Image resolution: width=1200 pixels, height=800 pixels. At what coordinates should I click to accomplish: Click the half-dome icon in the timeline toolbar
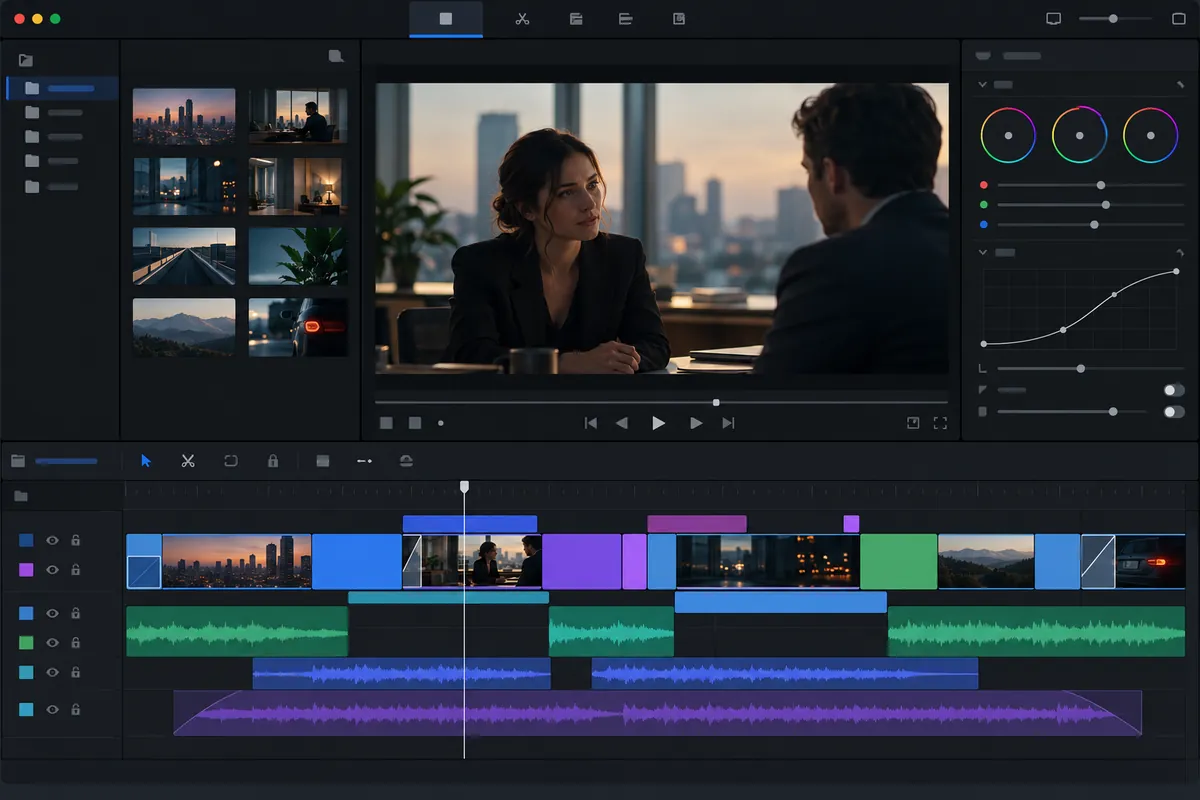pyautogui.click(x=405, y=461)
